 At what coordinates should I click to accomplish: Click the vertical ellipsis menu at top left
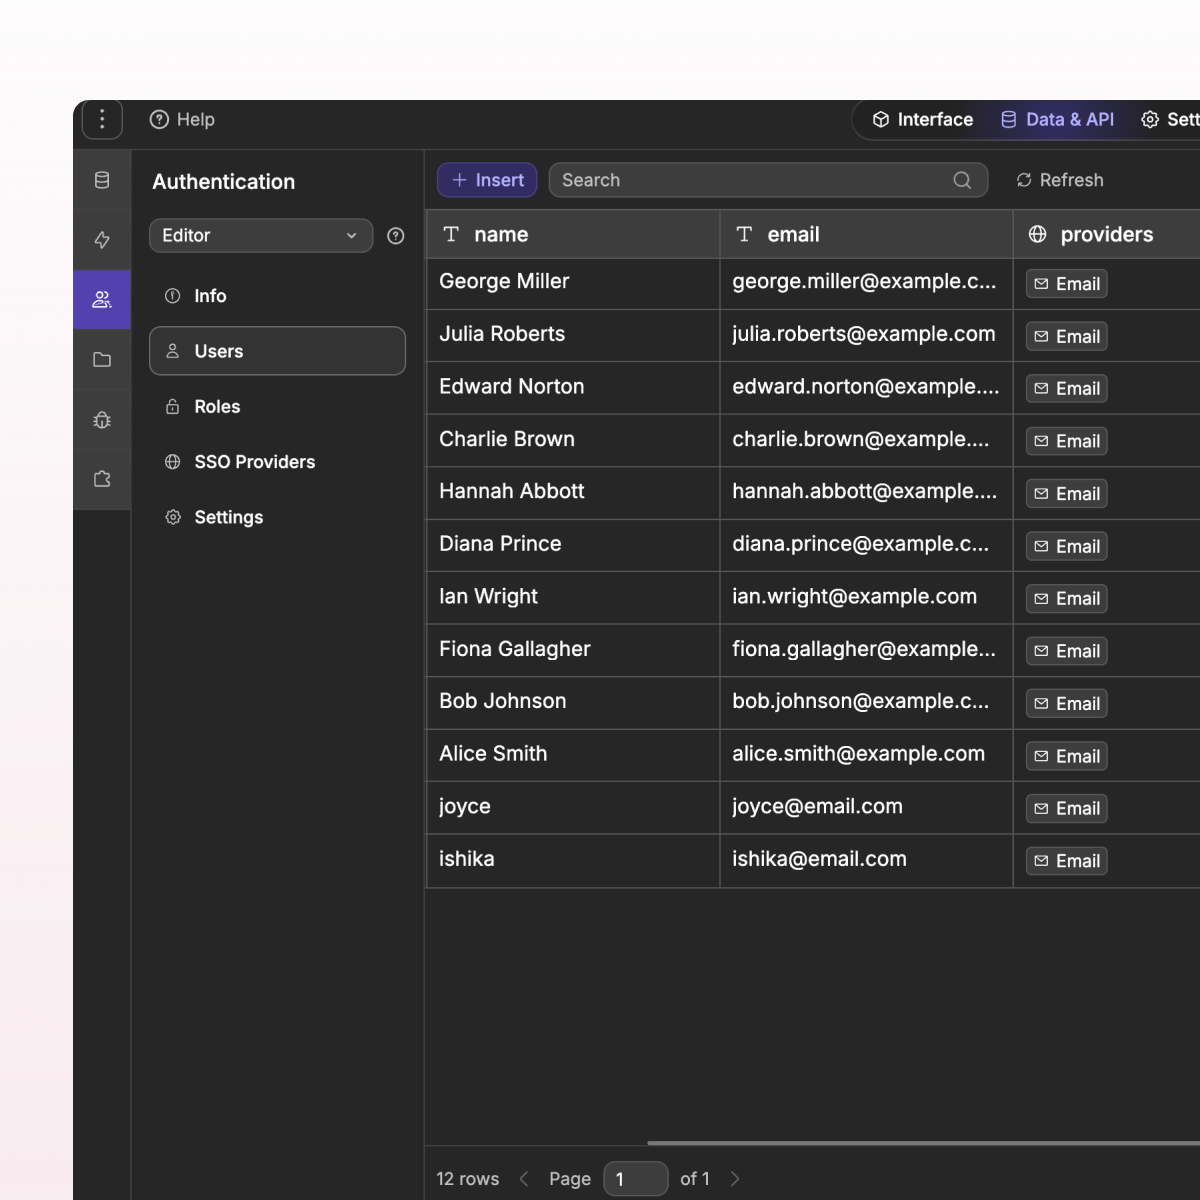[102, 119]
